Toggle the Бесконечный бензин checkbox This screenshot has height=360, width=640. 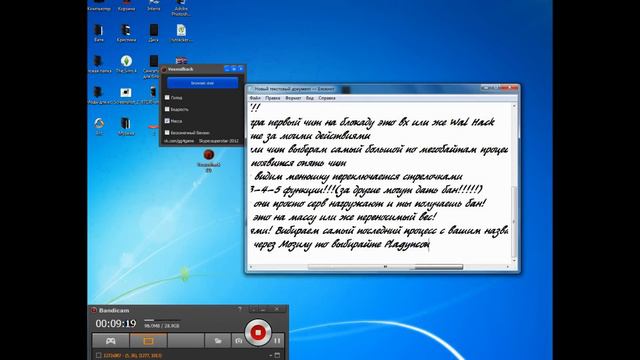tap(167, 132)
